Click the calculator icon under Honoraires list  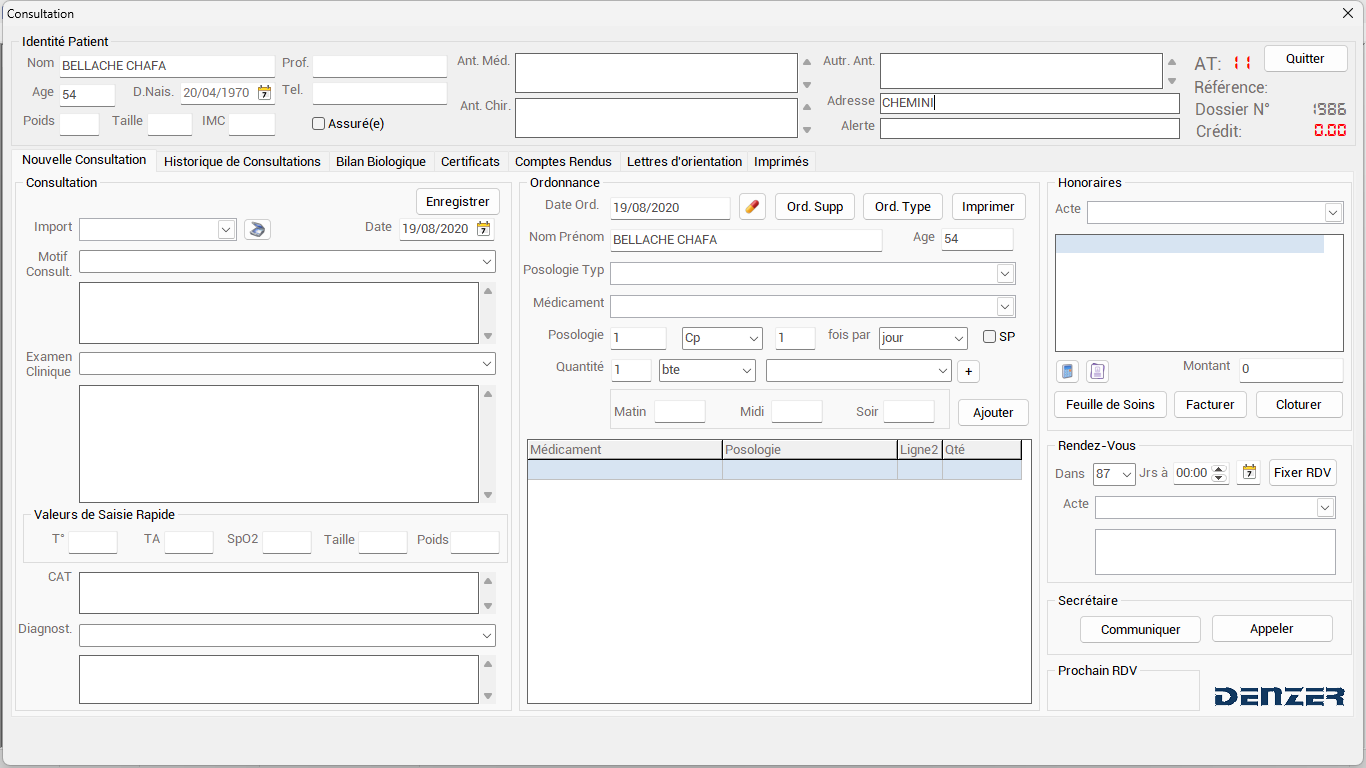[1068, 372]
